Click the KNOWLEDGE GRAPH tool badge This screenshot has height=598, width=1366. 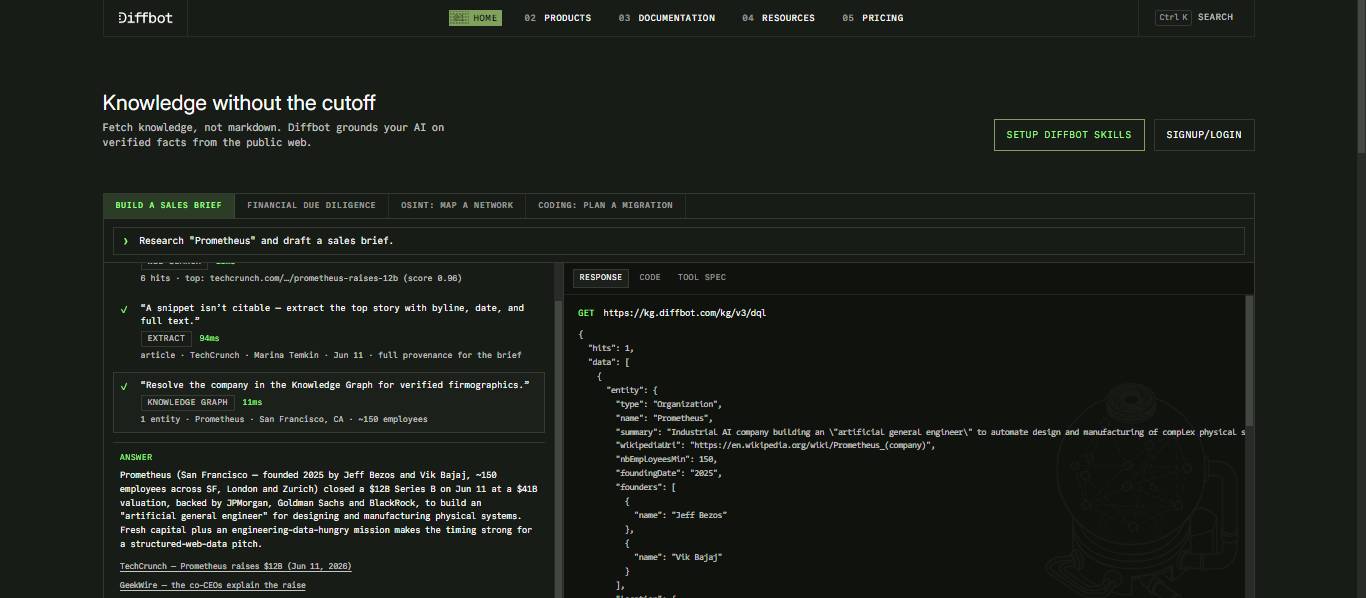coord(188,402)
